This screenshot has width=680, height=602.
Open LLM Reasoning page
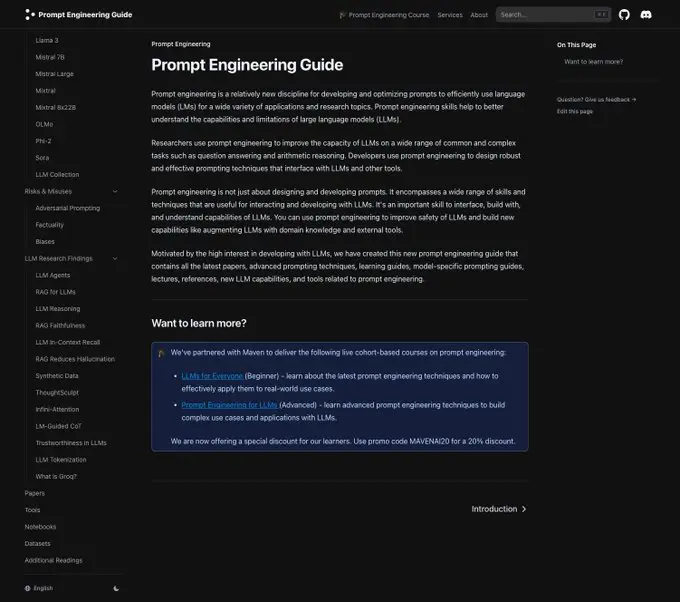[58, 309]
